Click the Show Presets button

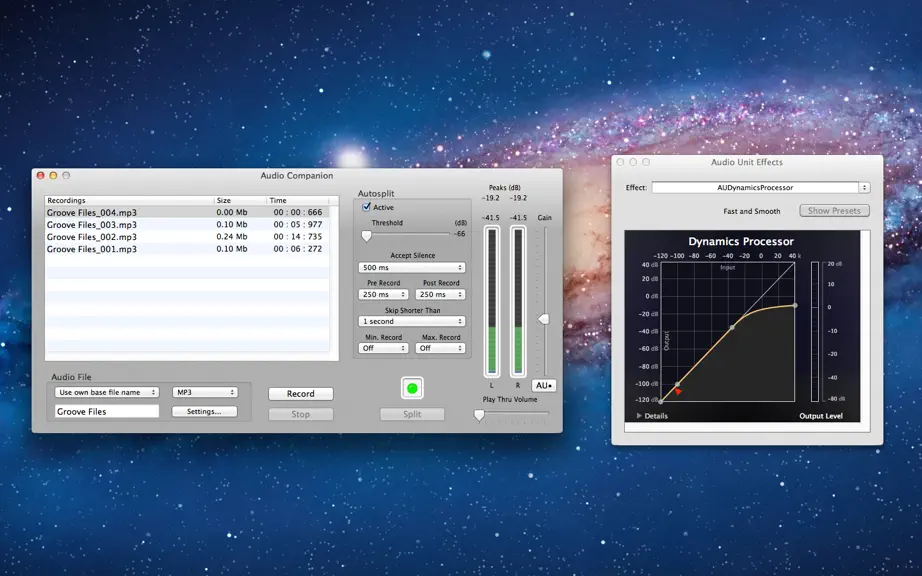coord(834,210)
